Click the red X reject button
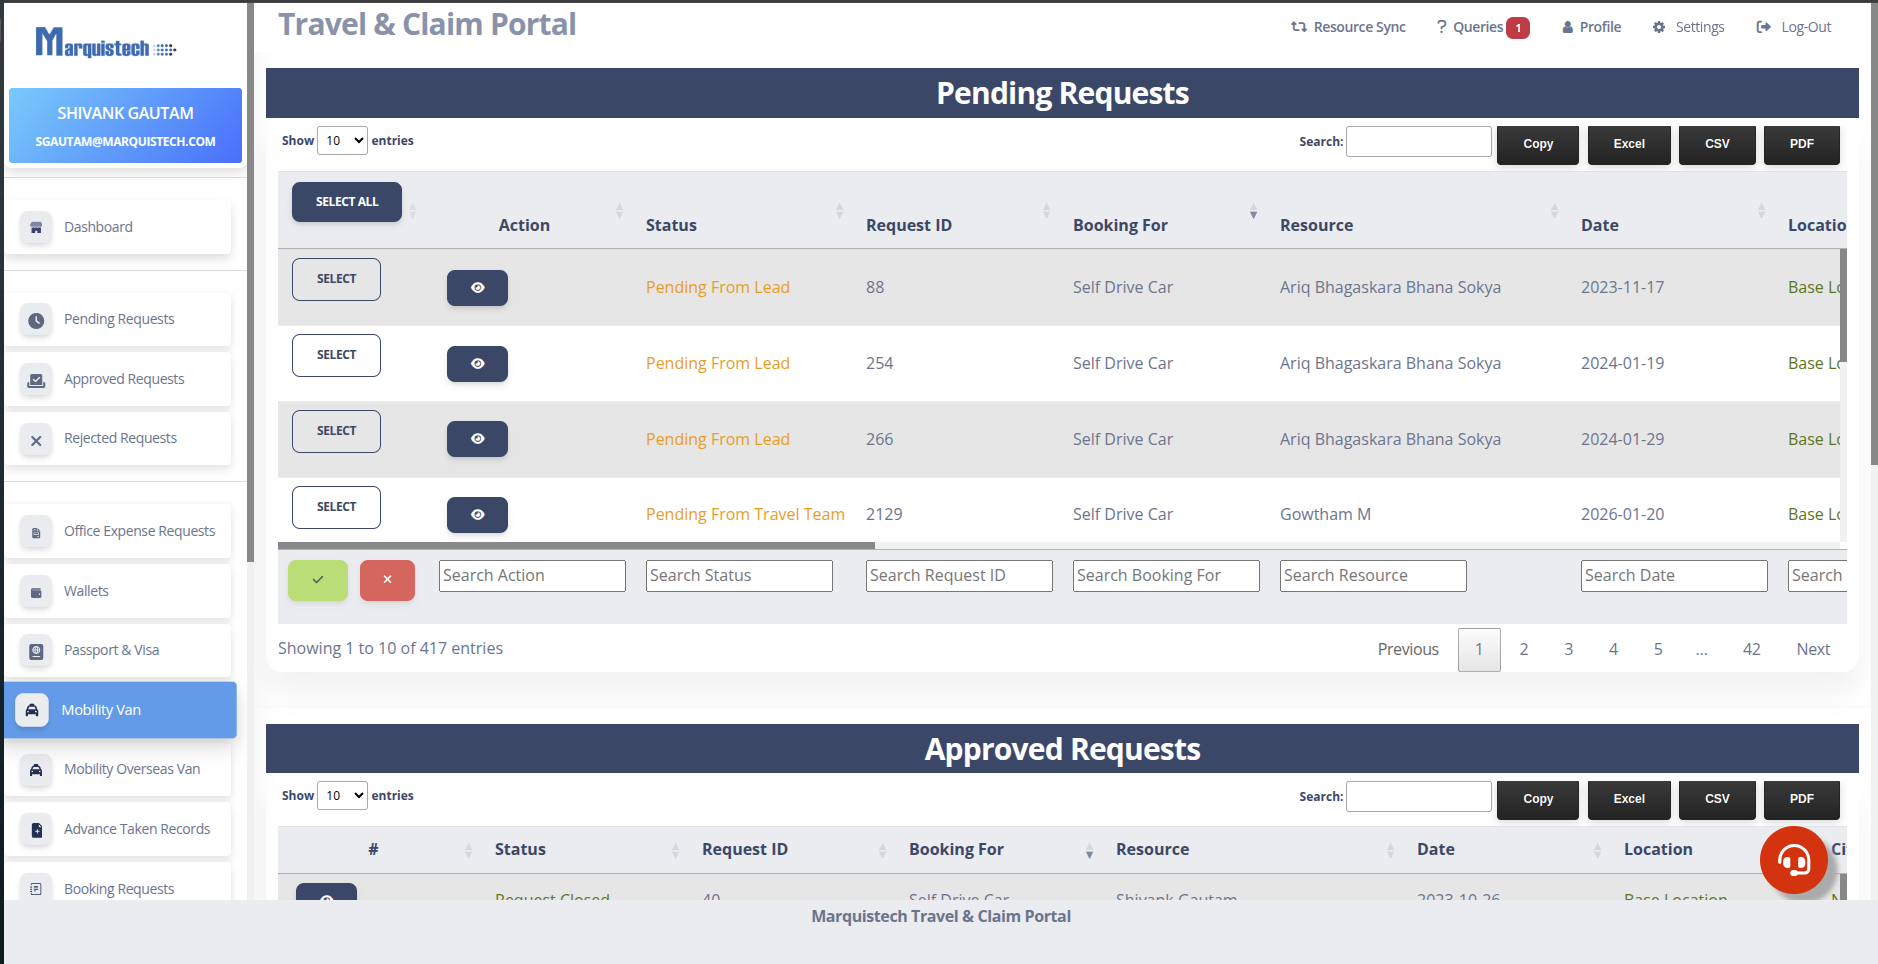Screen dimensions: 1878x964 387,580
